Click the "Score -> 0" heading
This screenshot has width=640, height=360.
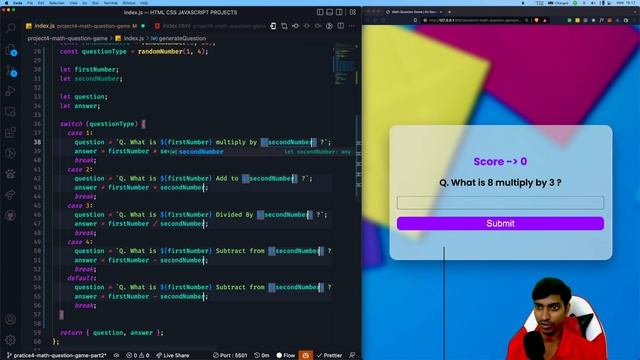tap(500, 161)
